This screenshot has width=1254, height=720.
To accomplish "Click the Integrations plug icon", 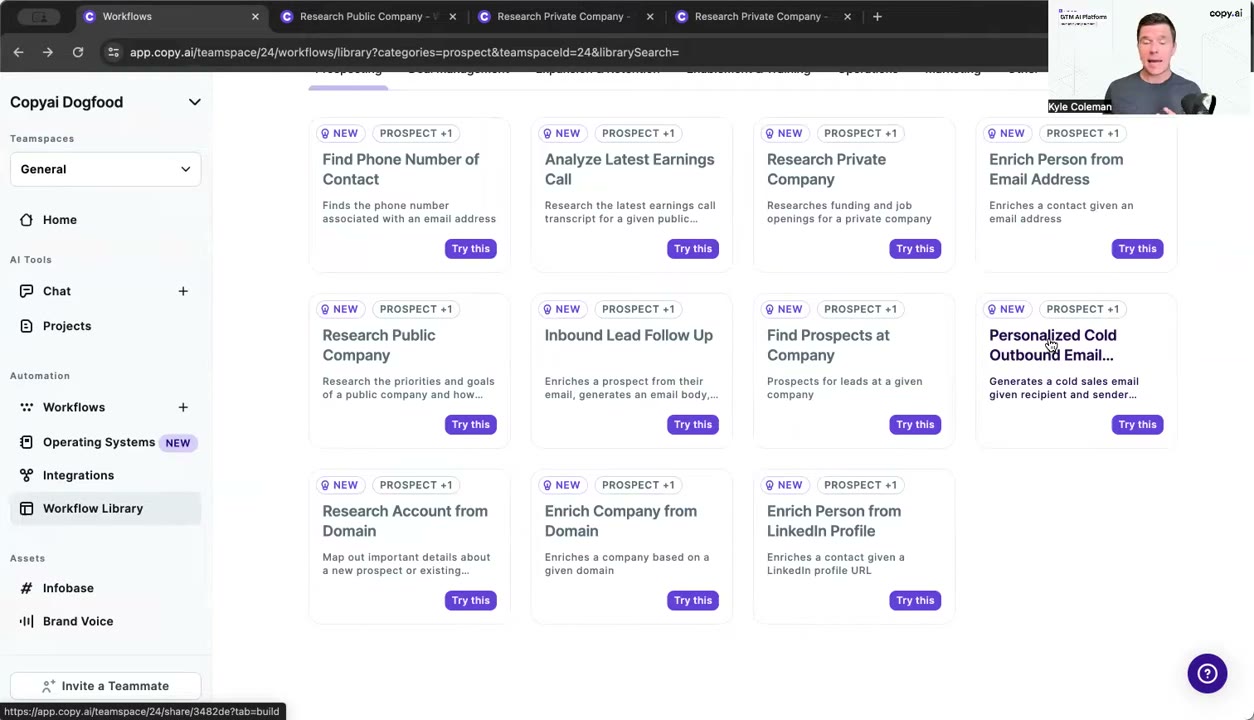I will pos(26,475).
